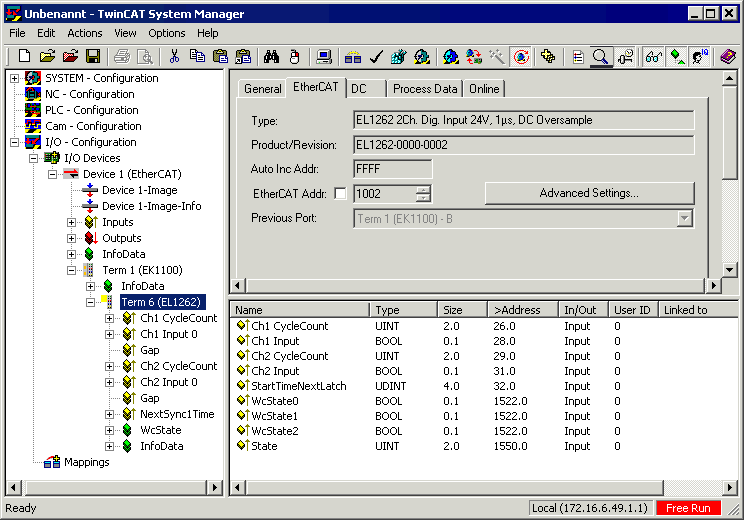Increment the EtherCAT Addr spinner up
This screenshot has width=744, height=520.
[x=423, y=189]
